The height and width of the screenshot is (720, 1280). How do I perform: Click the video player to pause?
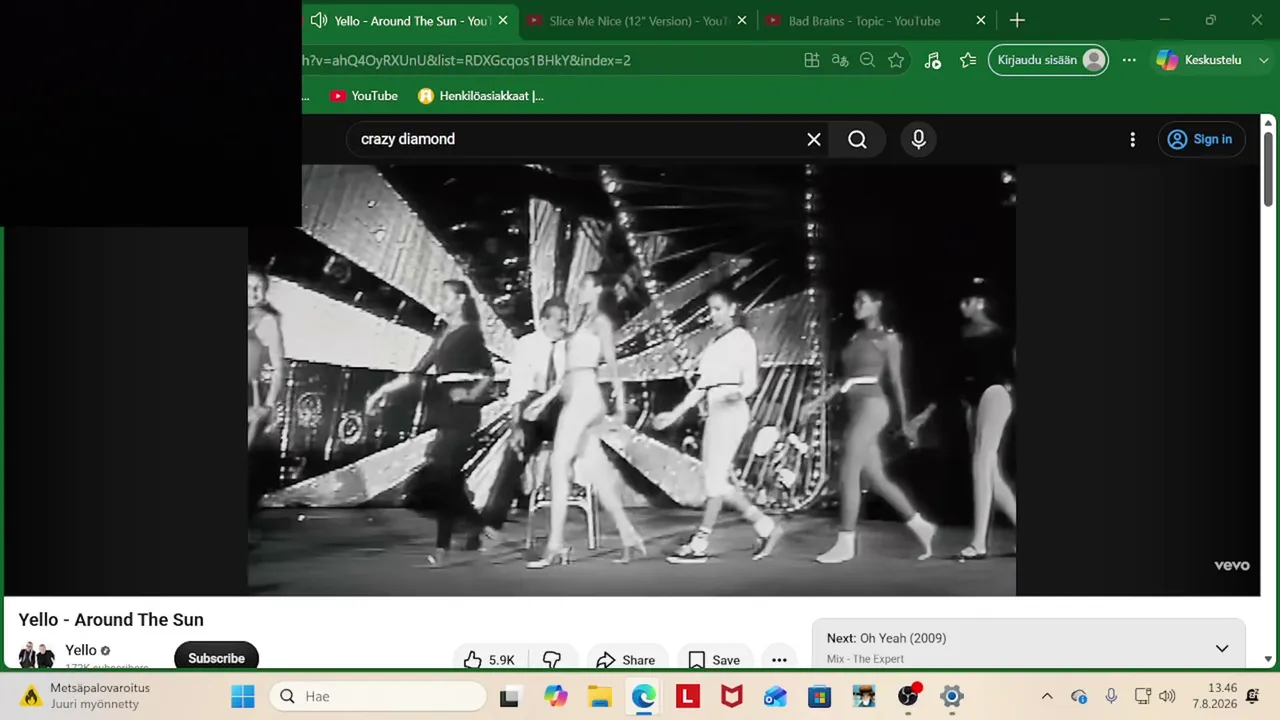click(x=632, y=380)
